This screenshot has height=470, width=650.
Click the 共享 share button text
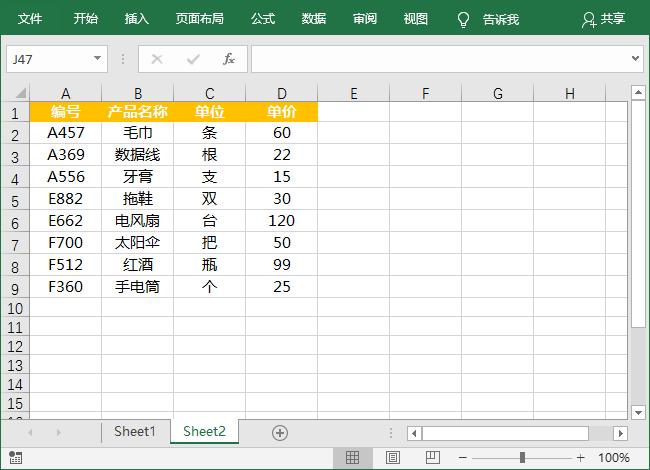pyautogui.click(x=613, y=19)
